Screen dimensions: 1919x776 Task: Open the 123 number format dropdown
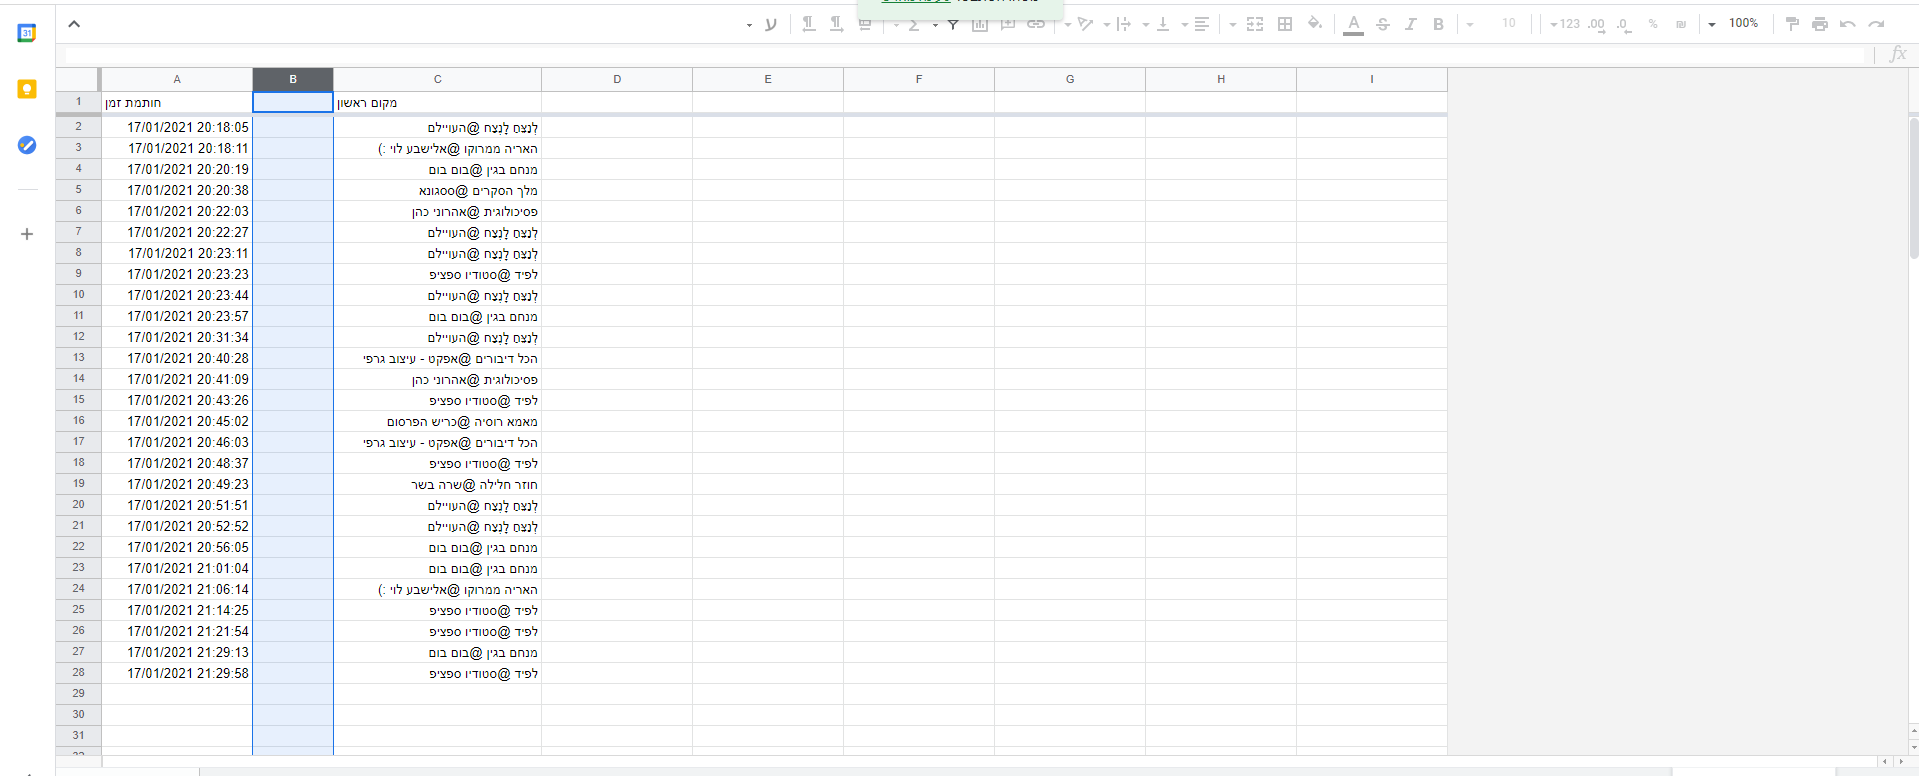(x=1566, y=24)
